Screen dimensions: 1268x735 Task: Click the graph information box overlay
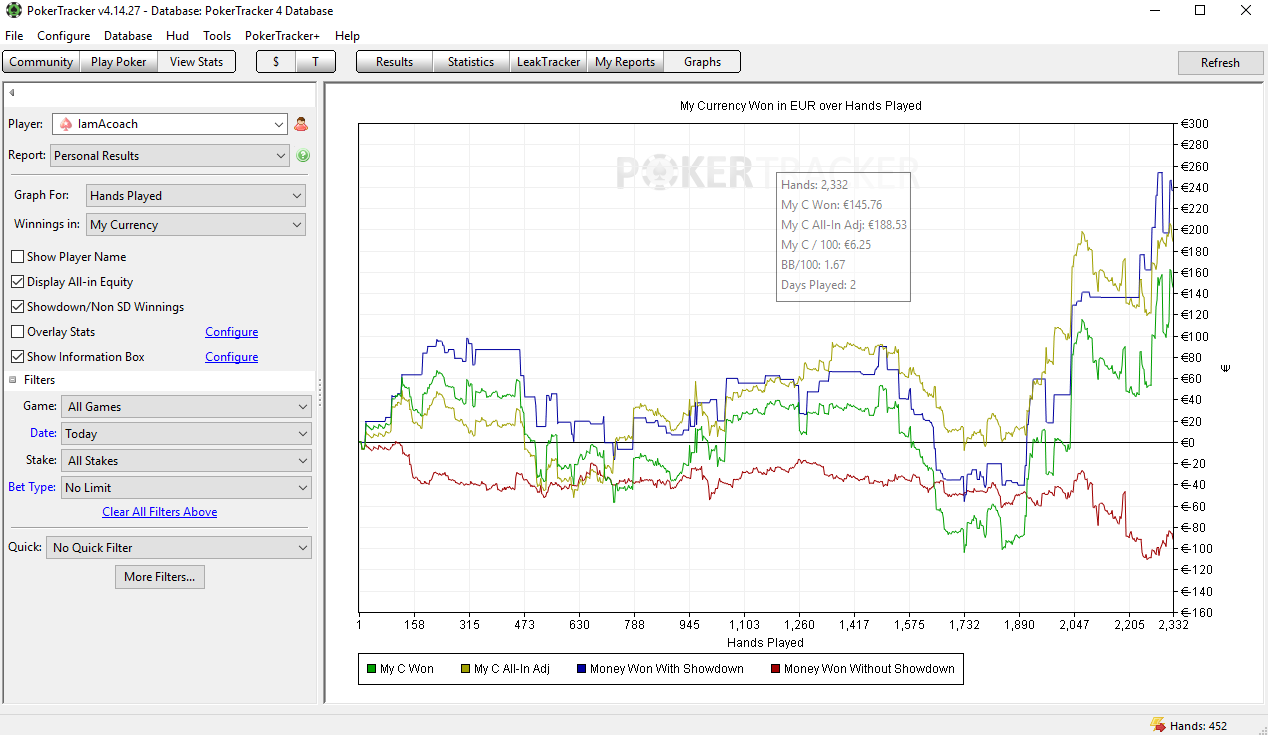tap(844, 237)
